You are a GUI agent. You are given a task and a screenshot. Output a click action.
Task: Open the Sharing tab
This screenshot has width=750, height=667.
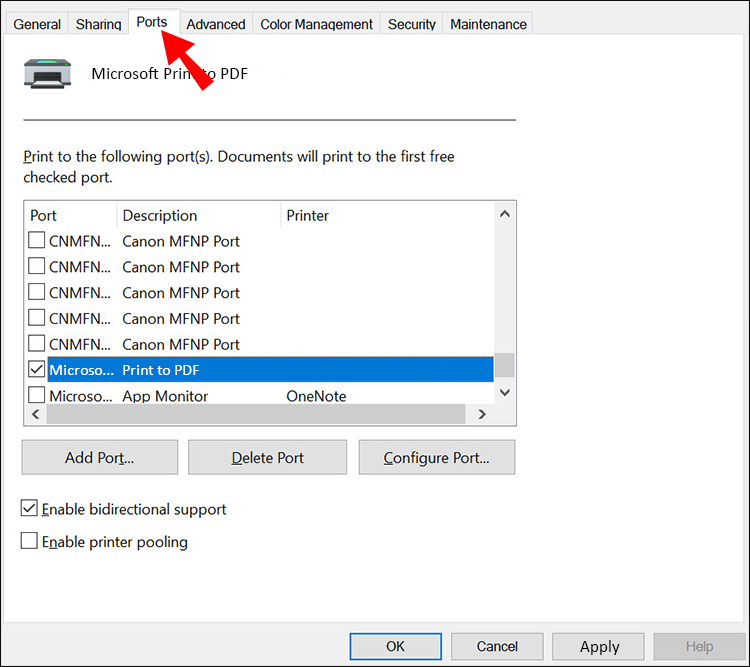coord(98,24)
